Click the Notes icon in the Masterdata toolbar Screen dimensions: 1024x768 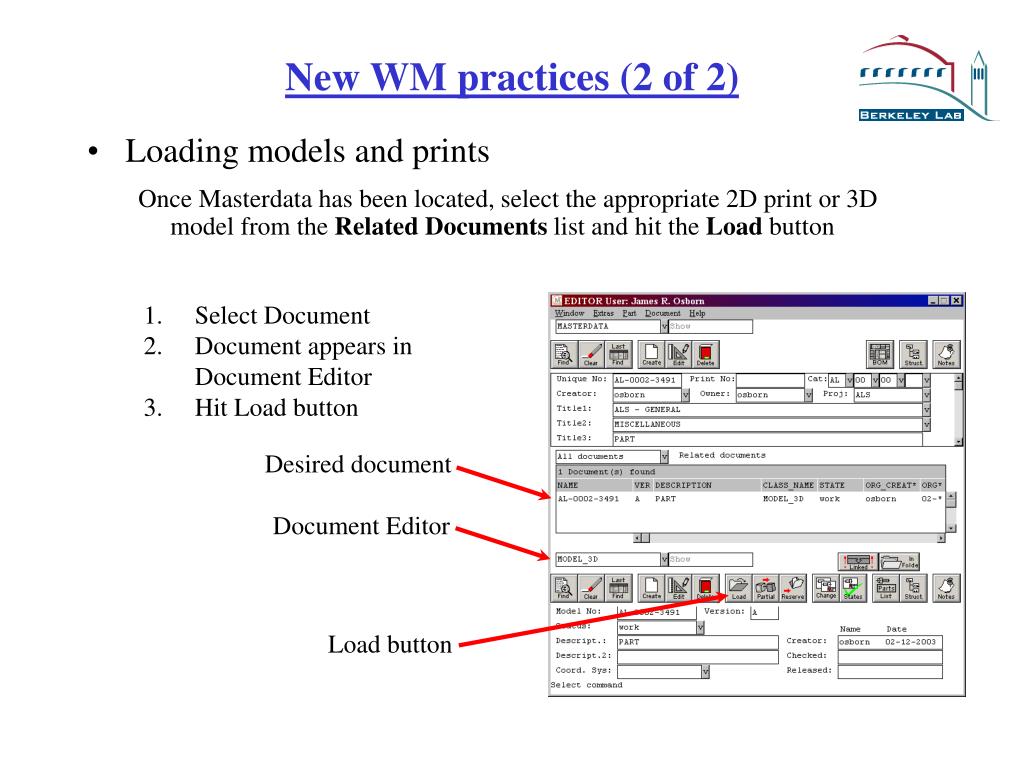coord(946,354)
